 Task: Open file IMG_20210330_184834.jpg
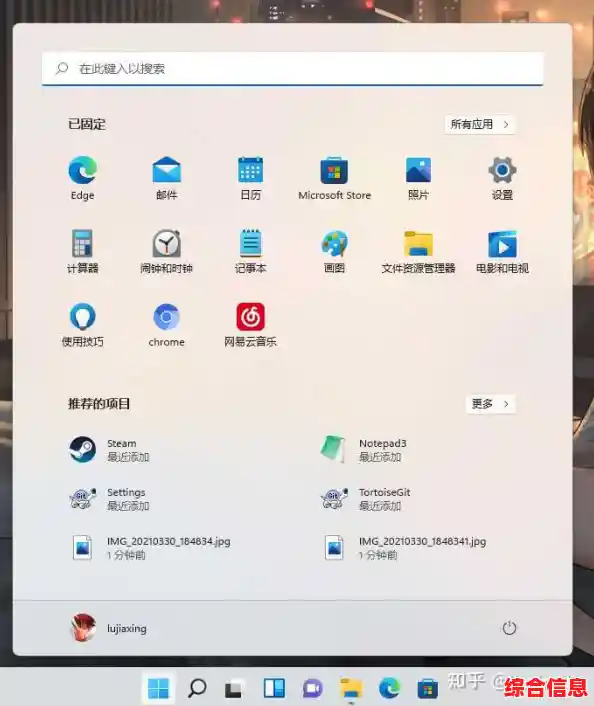click(150, 548)
